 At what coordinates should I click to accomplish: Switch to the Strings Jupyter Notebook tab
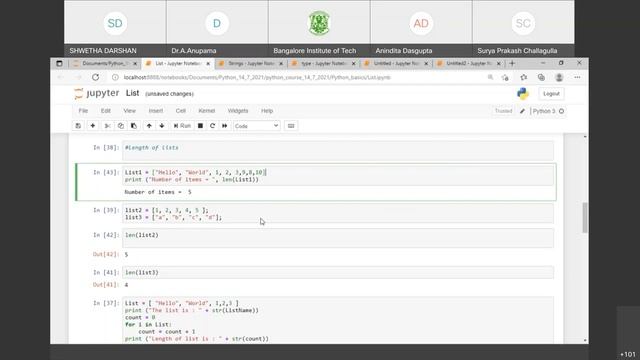click(250, 64)
